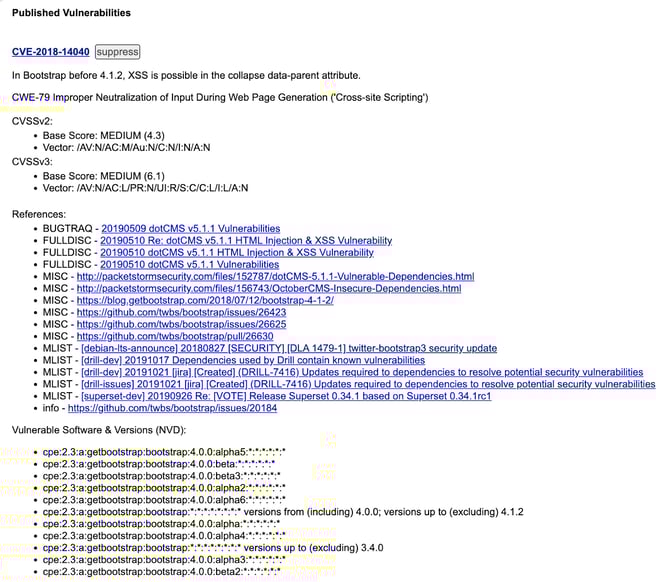
Task: Click cpe bootstrap:4.0.0:alpha3 entry
Action: coord(164,560)
